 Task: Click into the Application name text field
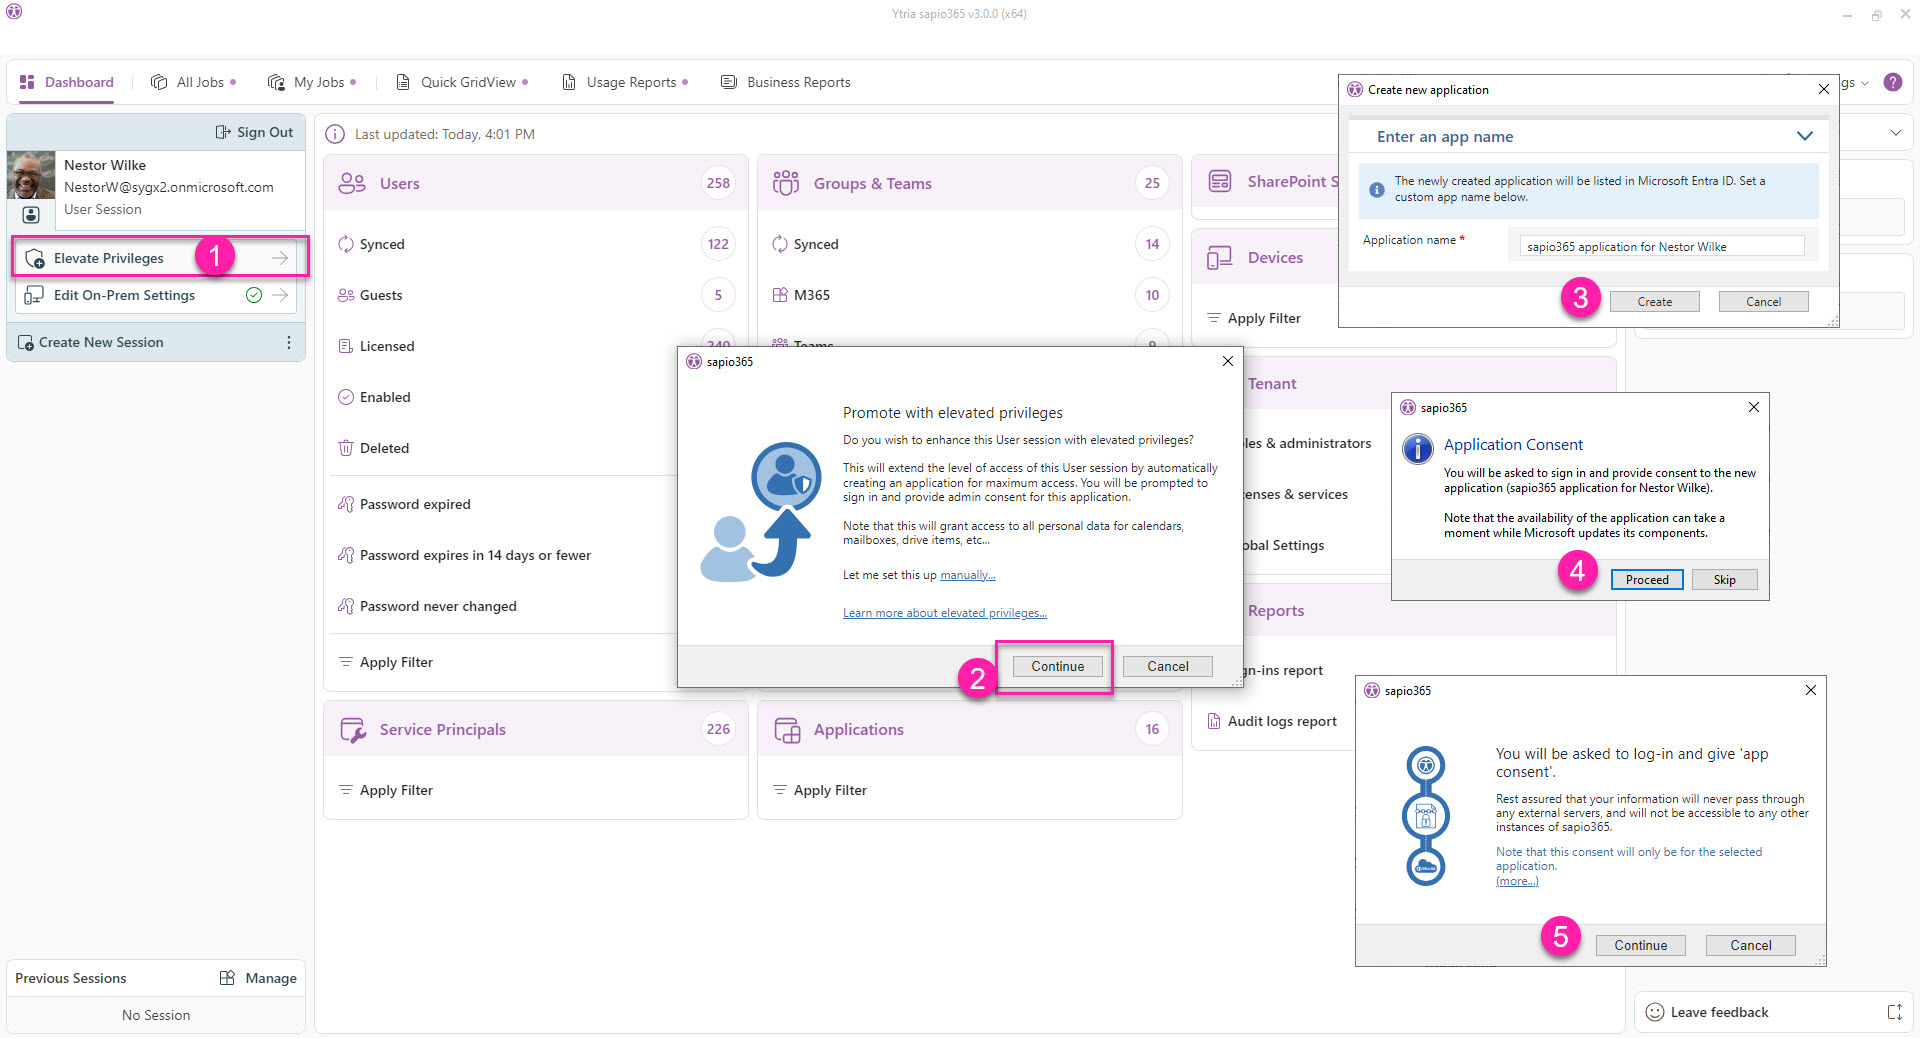click(1660, 246)
